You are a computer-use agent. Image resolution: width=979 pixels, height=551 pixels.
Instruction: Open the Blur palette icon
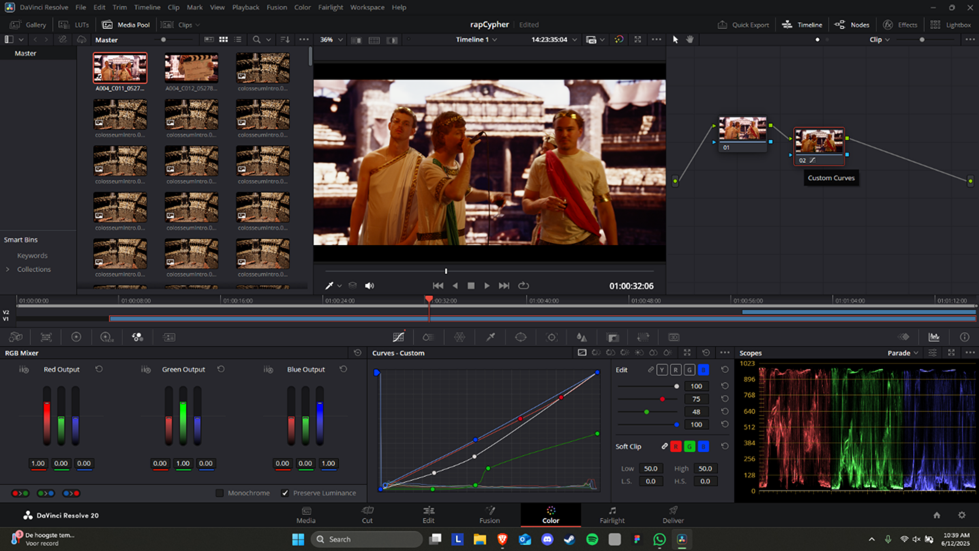click(x=582, y=337)
